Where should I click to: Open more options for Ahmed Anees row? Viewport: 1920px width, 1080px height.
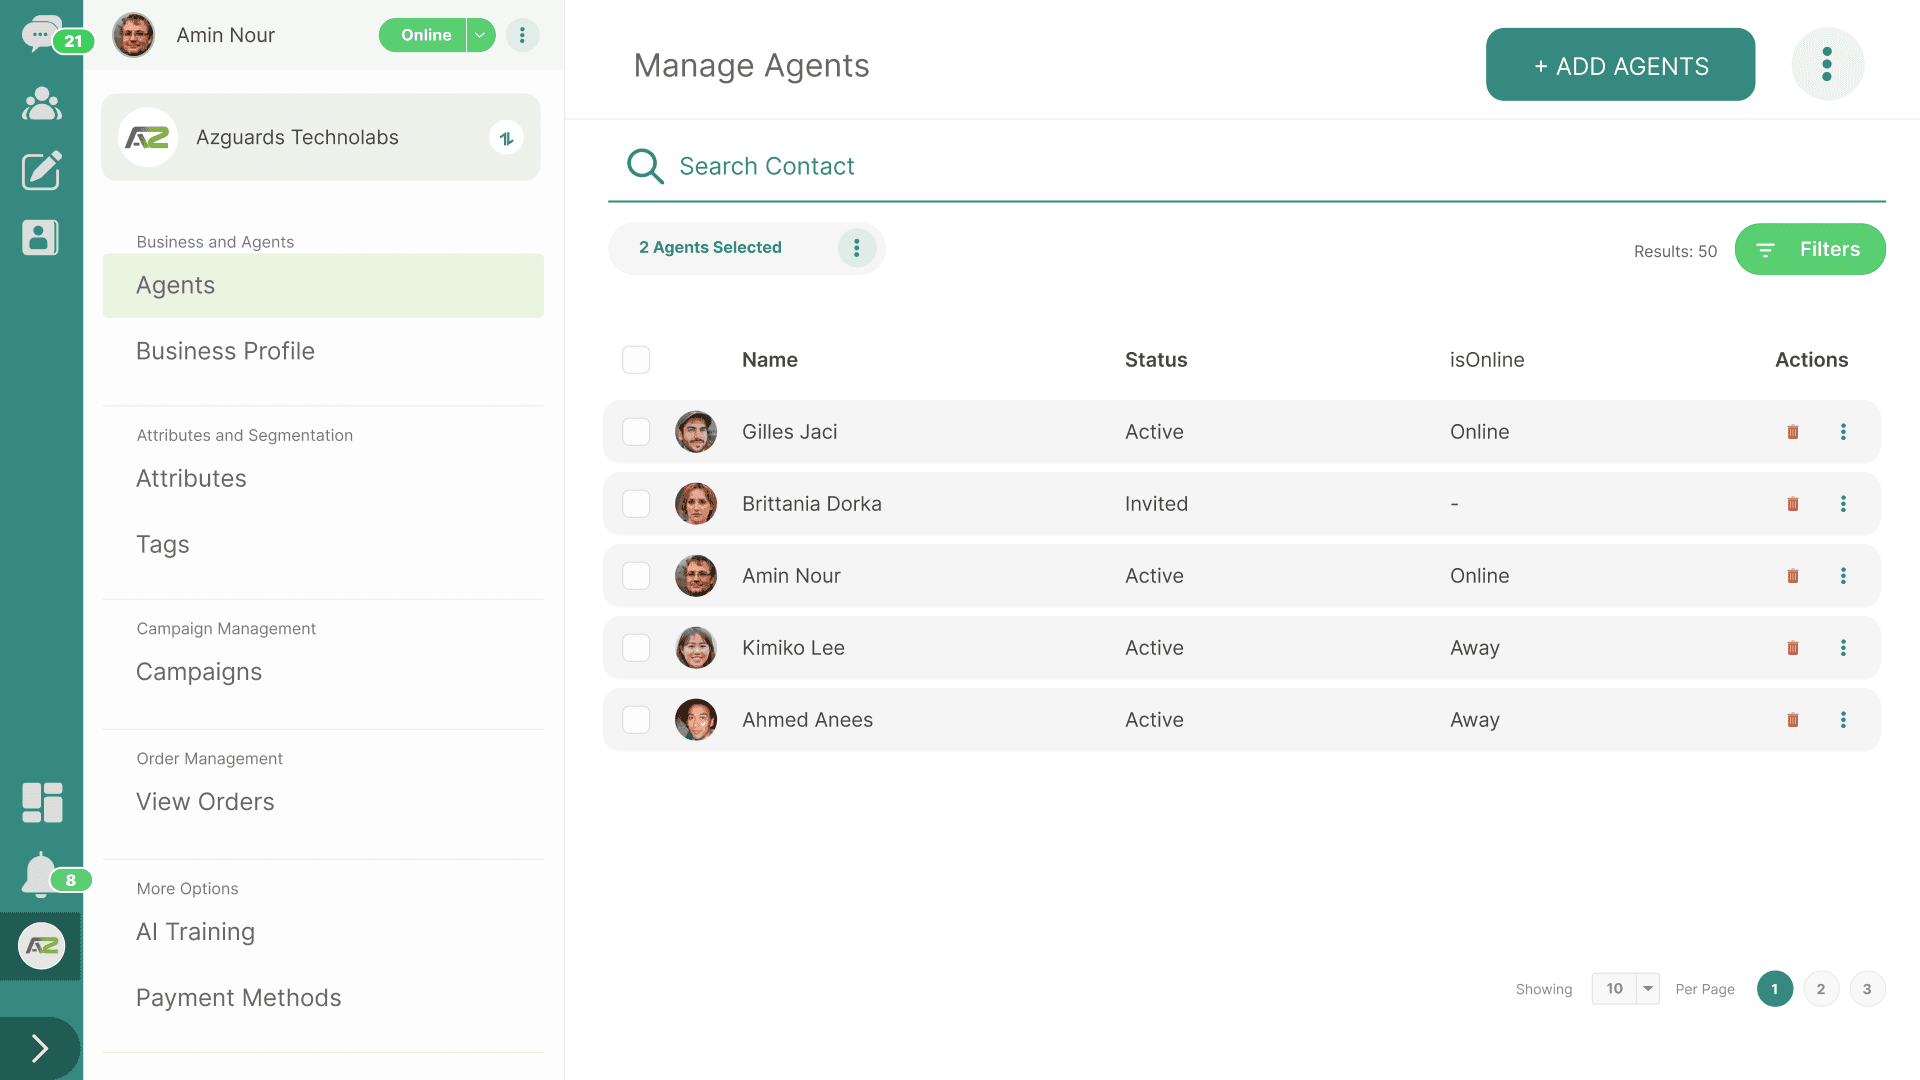(1843, 720)
